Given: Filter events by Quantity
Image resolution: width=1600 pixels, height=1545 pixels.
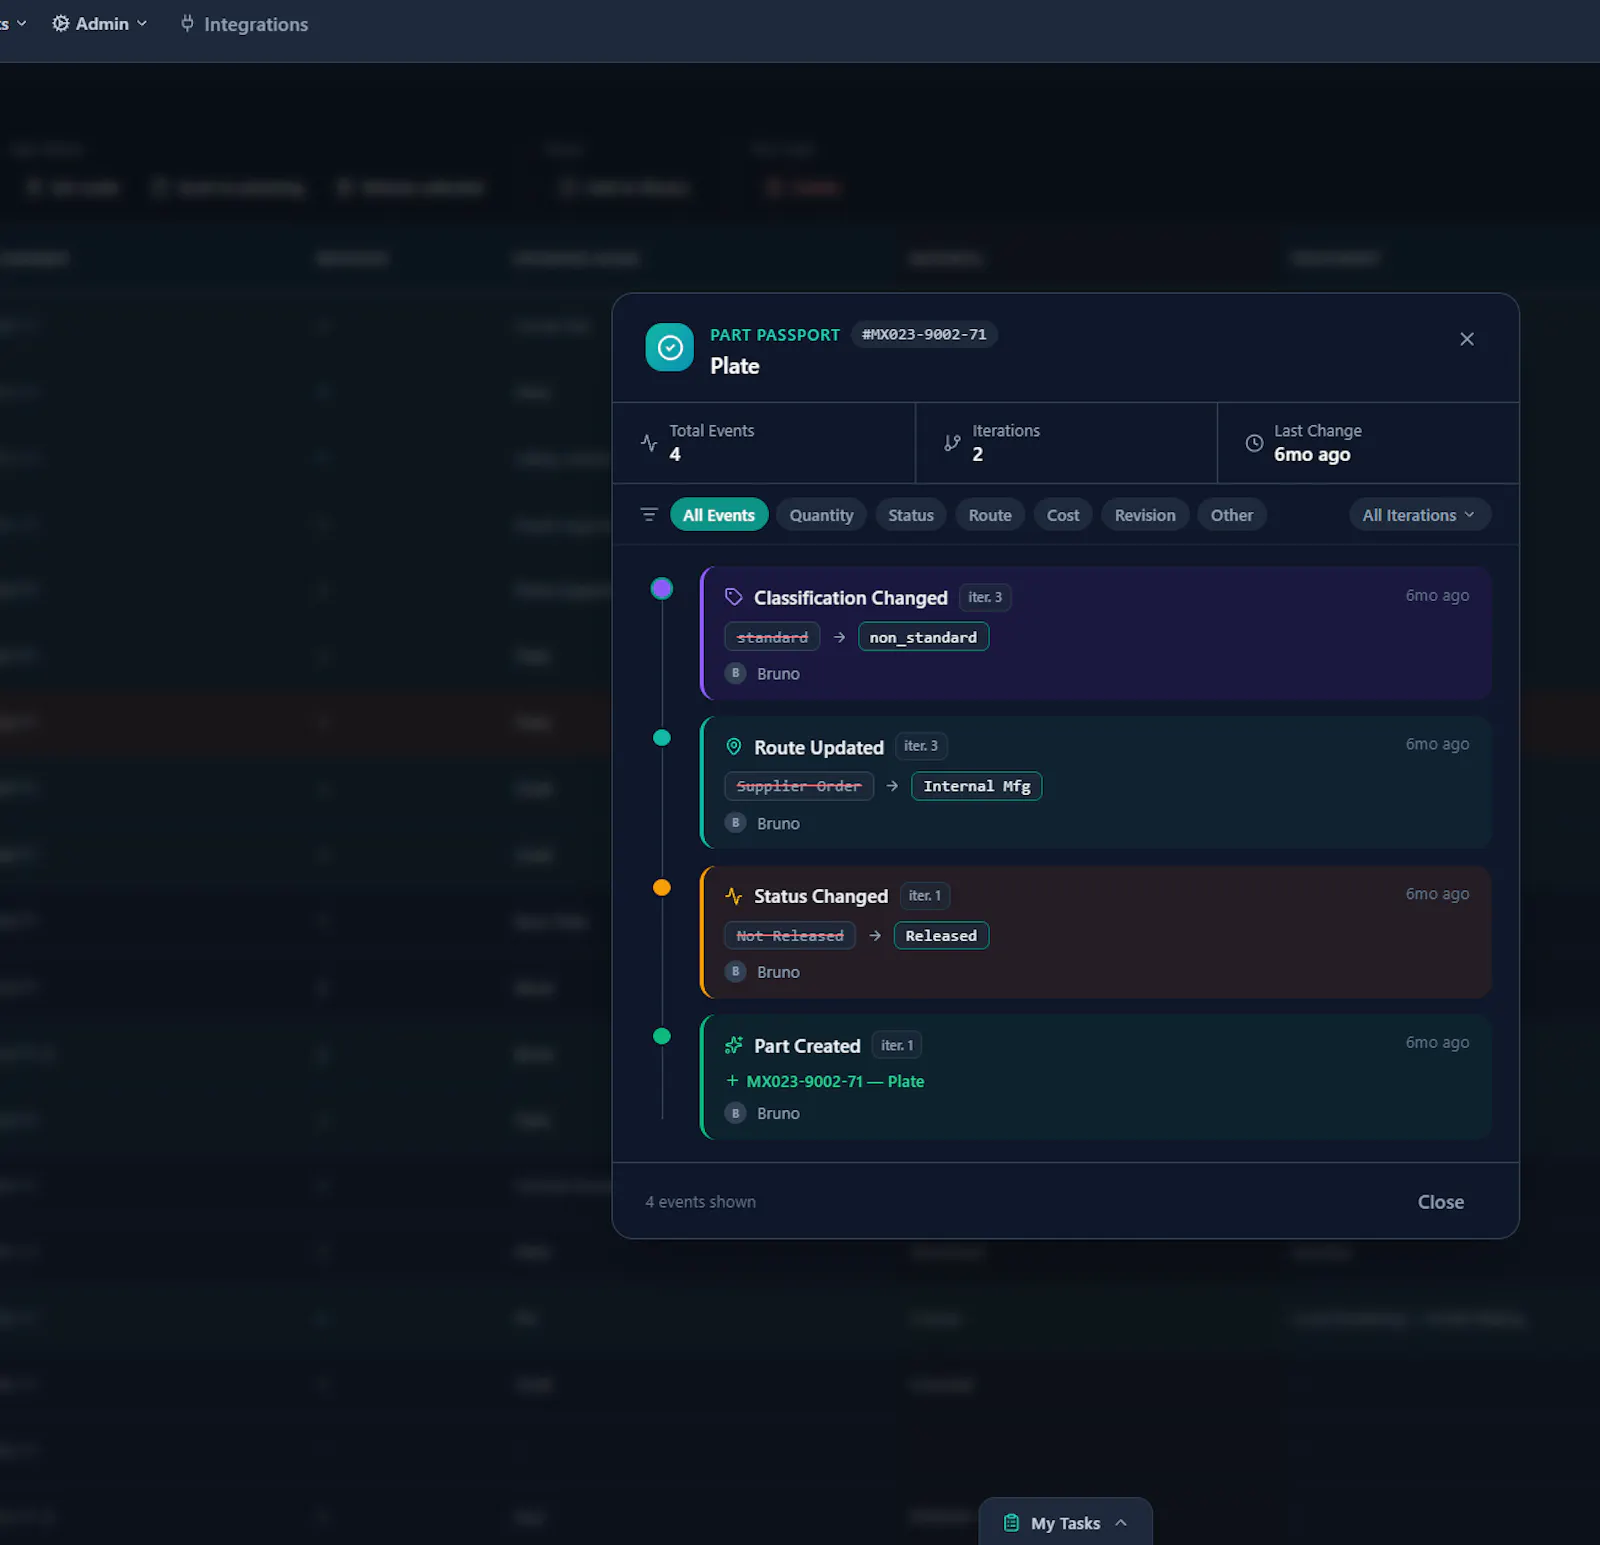Looking at the screenshot, I should 821,515.
